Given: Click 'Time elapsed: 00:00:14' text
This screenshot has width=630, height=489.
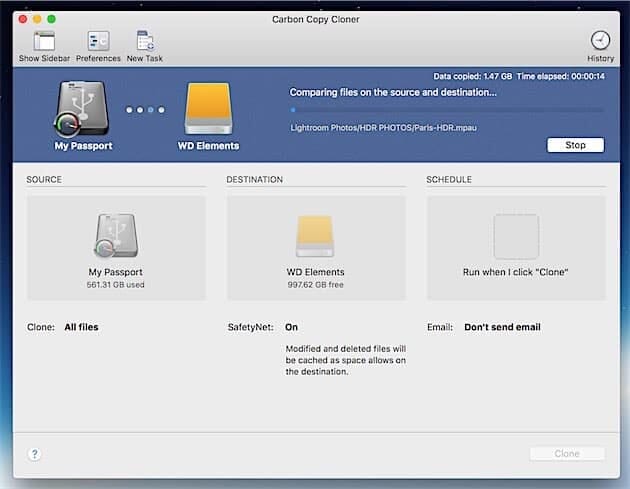Looking at the screenshot, I should click(x=560, y=76).
